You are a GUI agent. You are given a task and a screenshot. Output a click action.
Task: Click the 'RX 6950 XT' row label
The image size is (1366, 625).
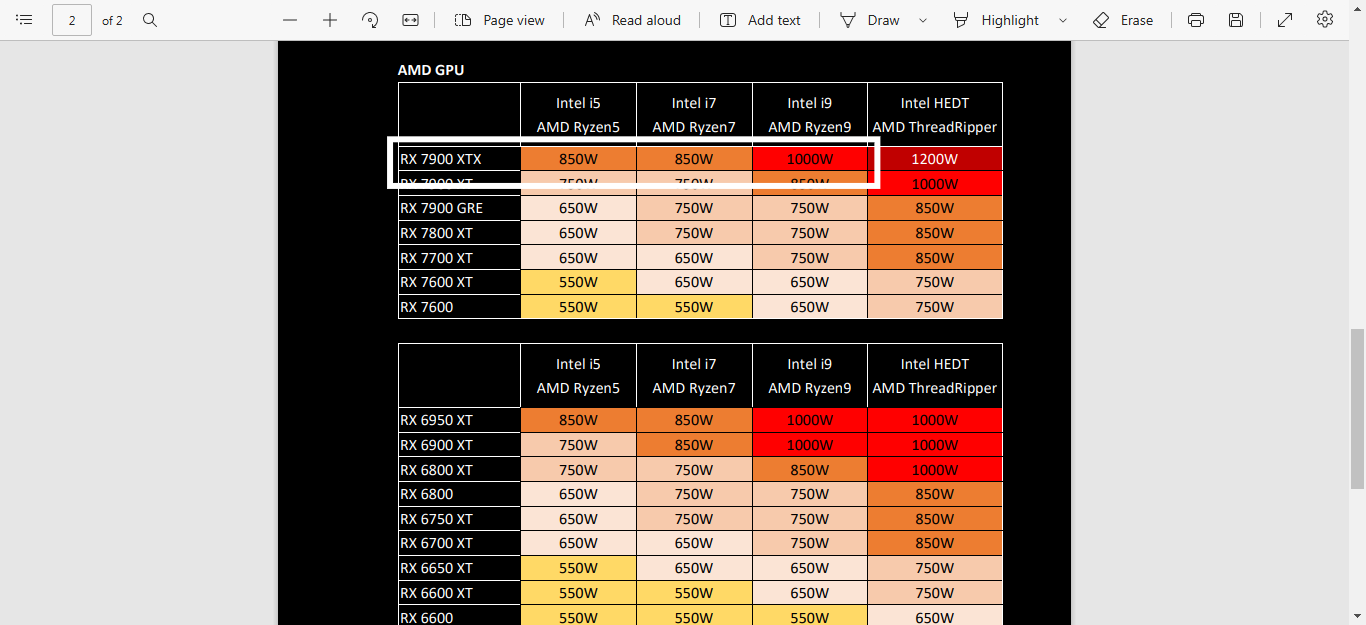tap(437, 420)
